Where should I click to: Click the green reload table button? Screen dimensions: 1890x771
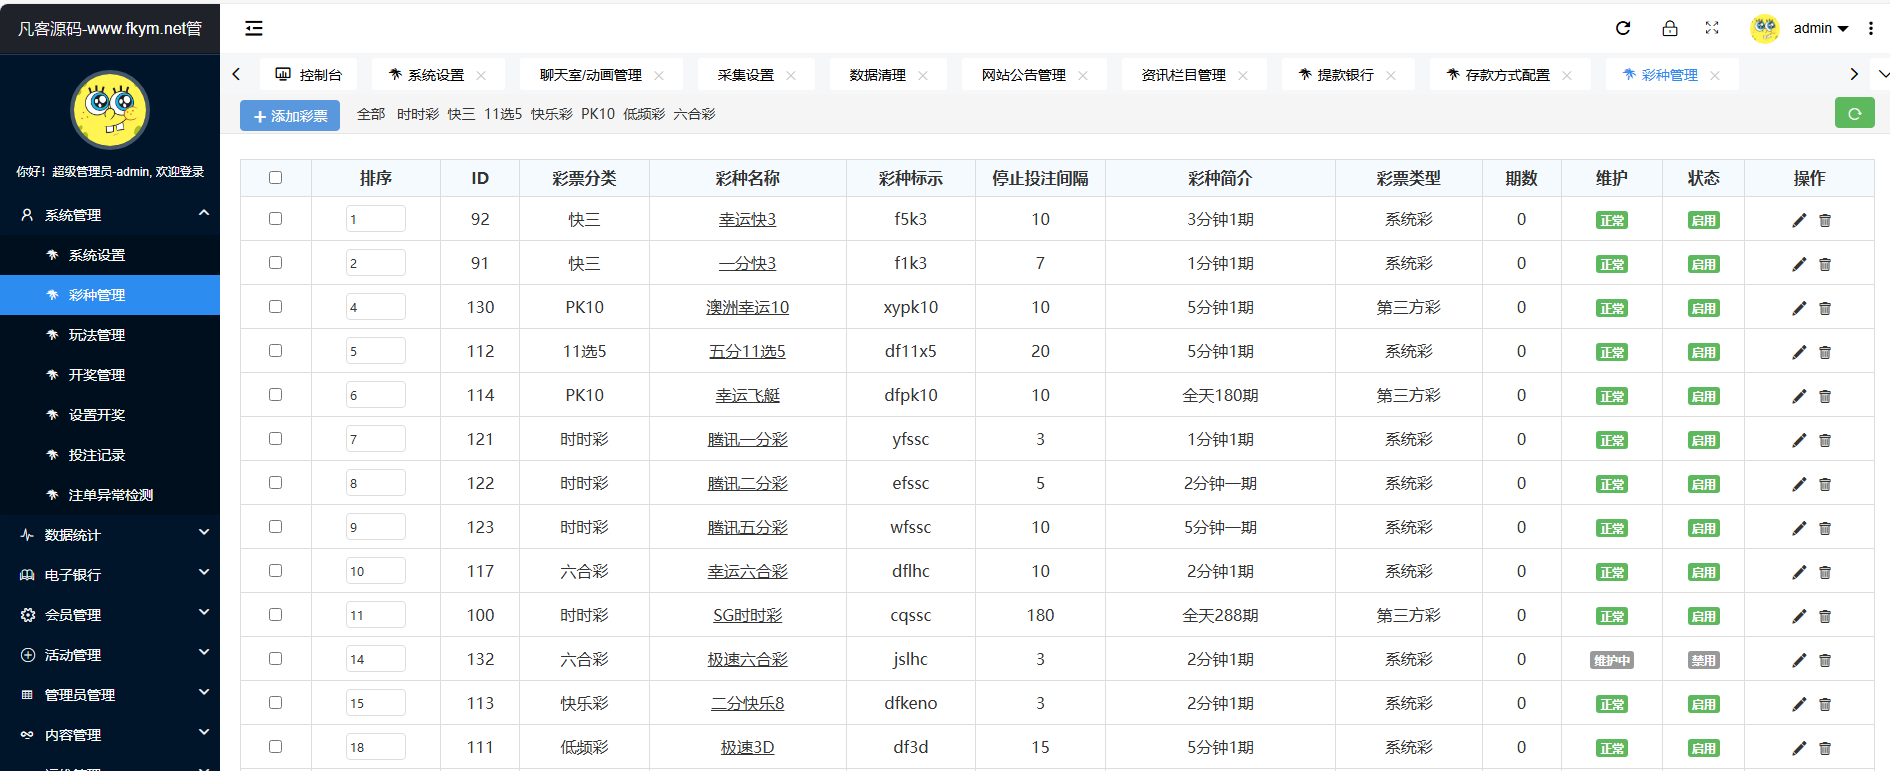[1855, 114]
